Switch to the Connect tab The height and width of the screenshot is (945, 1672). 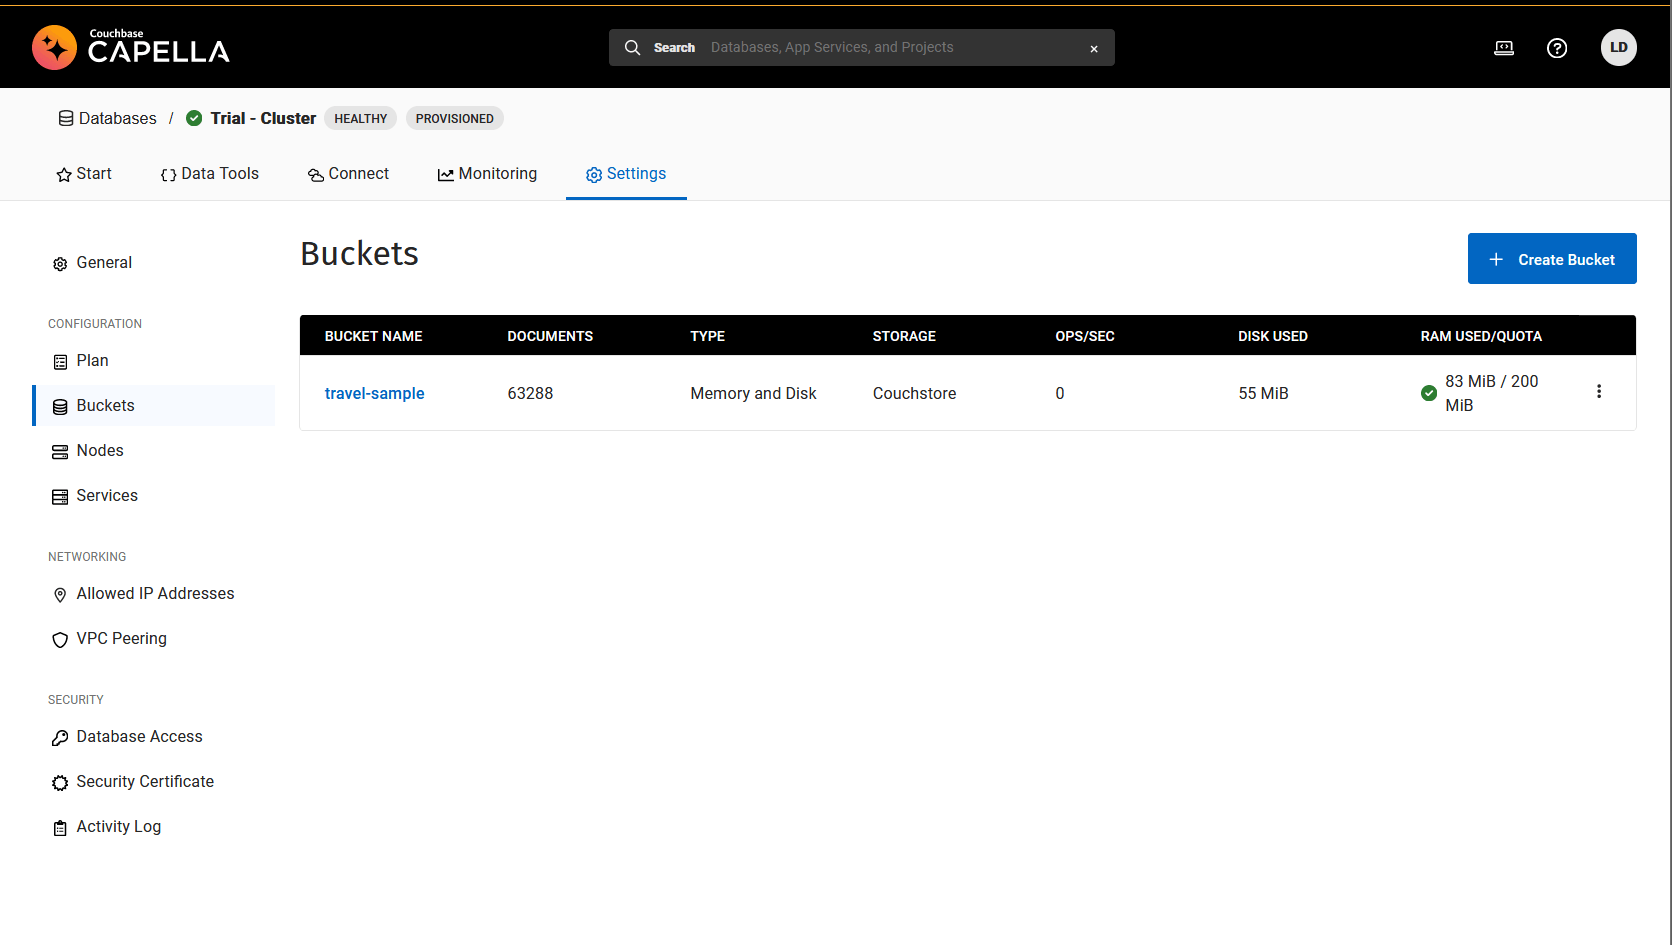348,174
